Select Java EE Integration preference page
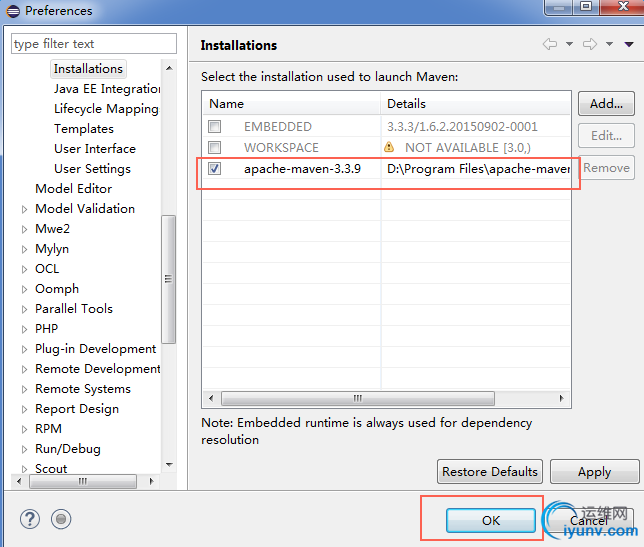This screenshot has width=644, height=547. tap(107, 89)
